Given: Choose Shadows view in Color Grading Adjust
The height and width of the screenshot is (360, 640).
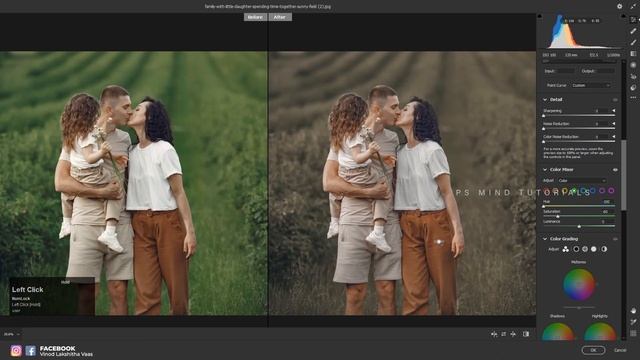Looking at the screenshot, I should click(576, 249).
